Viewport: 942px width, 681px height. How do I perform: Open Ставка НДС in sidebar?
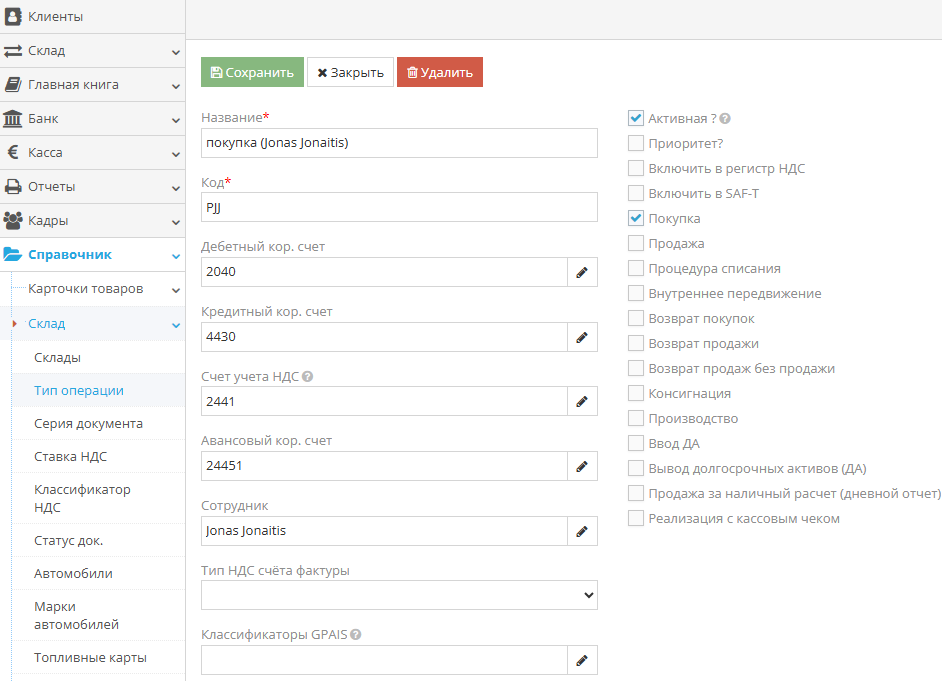(70, 456)
